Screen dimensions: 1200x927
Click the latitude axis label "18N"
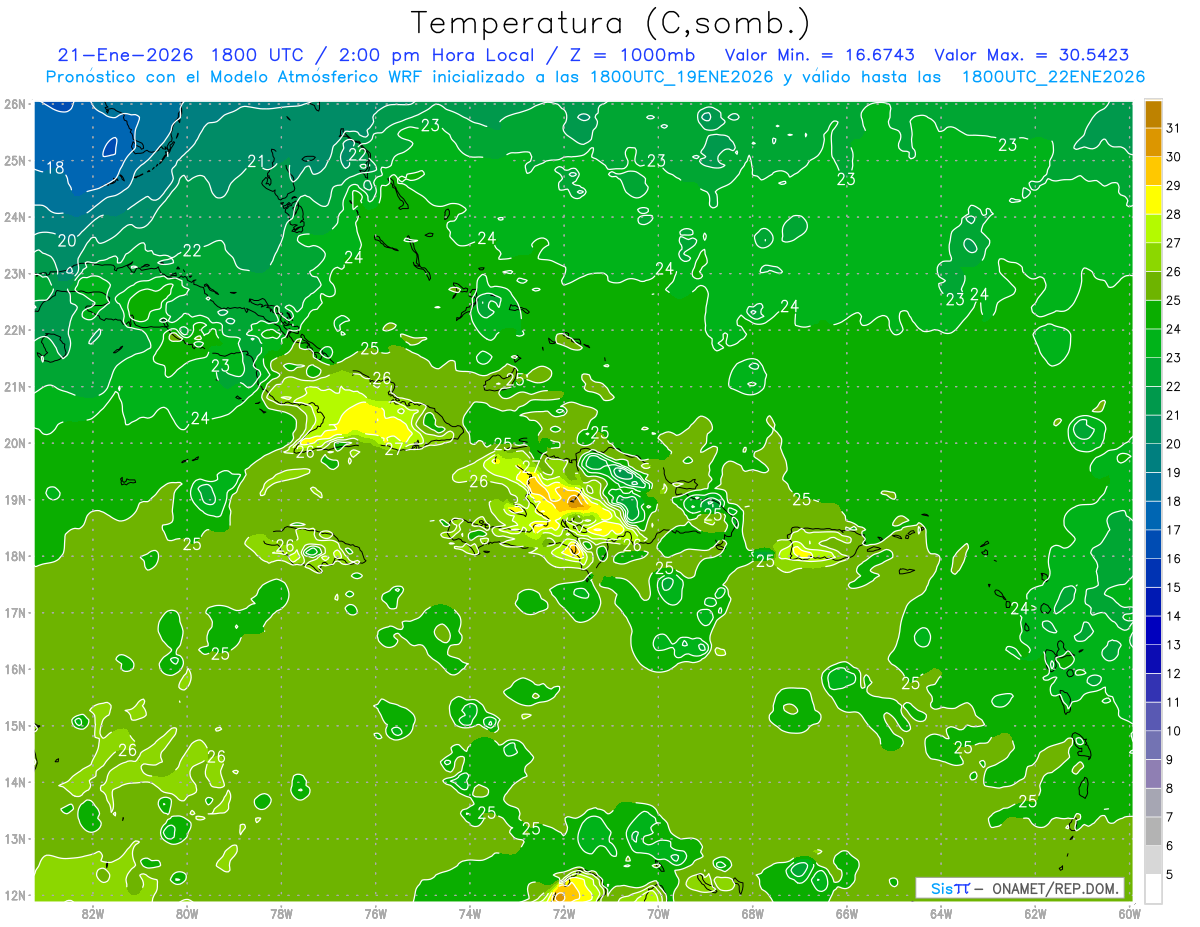pos(14,556)
